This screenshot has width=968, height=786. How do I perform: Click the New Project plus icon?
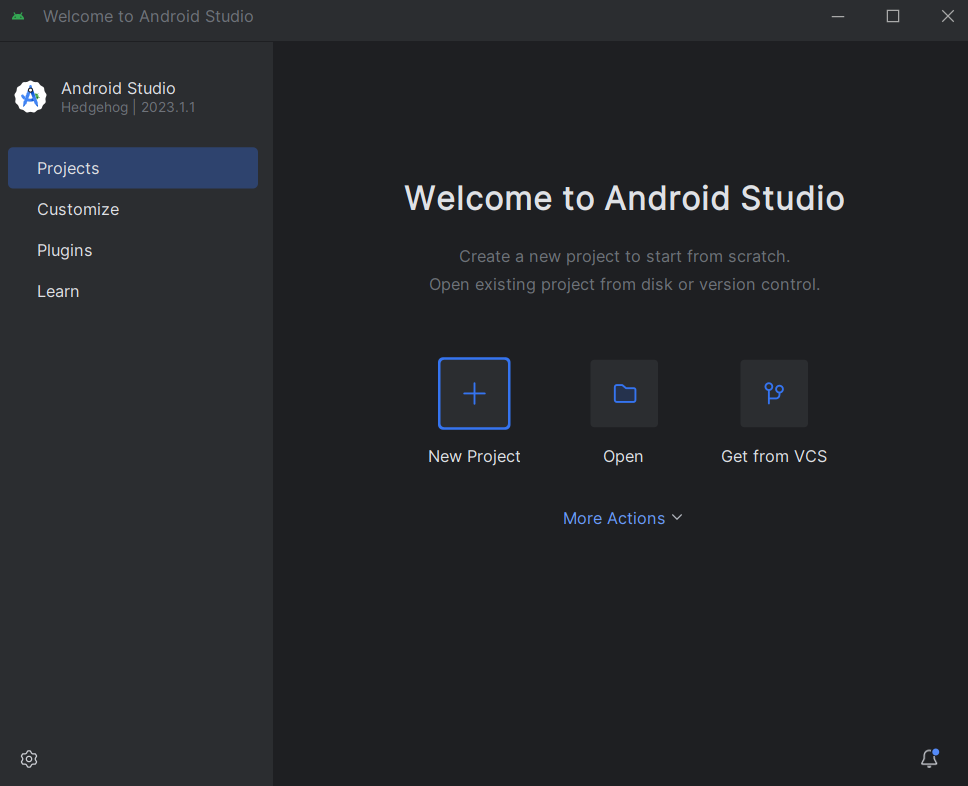pos(474,393)
